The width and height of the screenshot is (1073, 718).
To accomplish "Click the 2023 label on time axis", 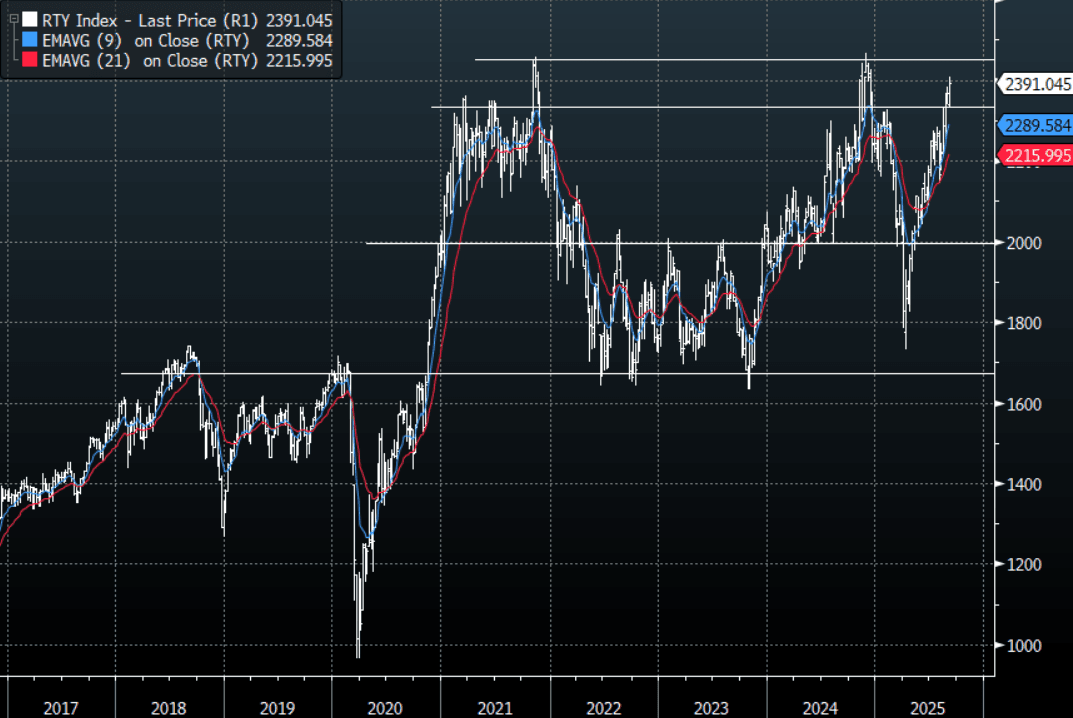I will (x=711, y=708).
